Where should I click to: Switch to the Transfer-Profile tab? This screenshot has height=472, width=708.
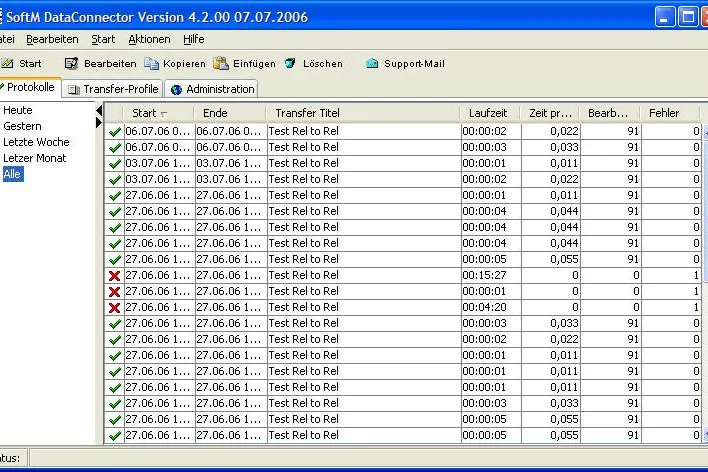112,89
